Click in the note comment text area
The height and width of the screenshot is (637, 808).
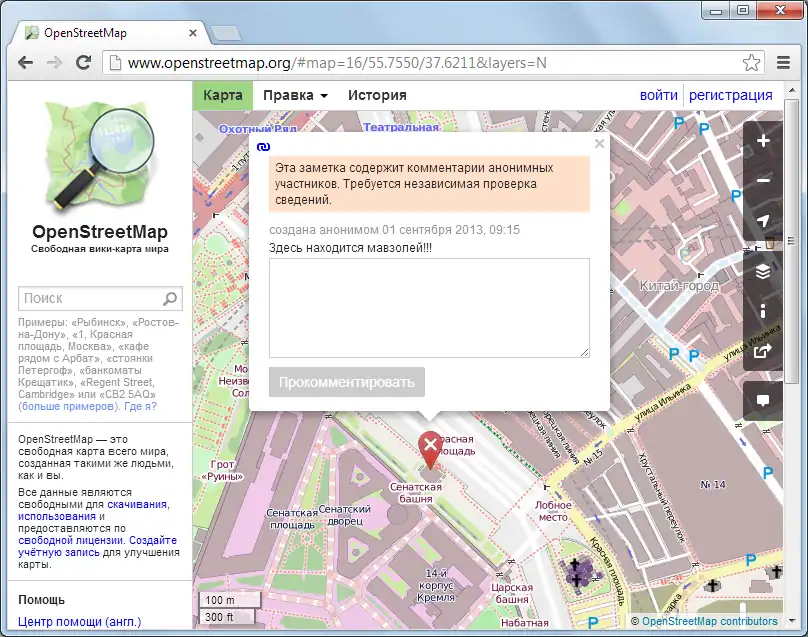click(429, 307)
